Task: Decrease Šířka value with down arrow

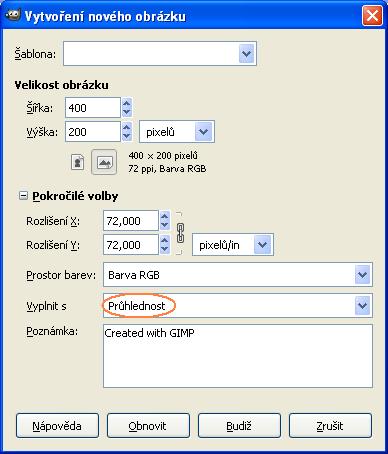Action: click(x=127, y=112)
